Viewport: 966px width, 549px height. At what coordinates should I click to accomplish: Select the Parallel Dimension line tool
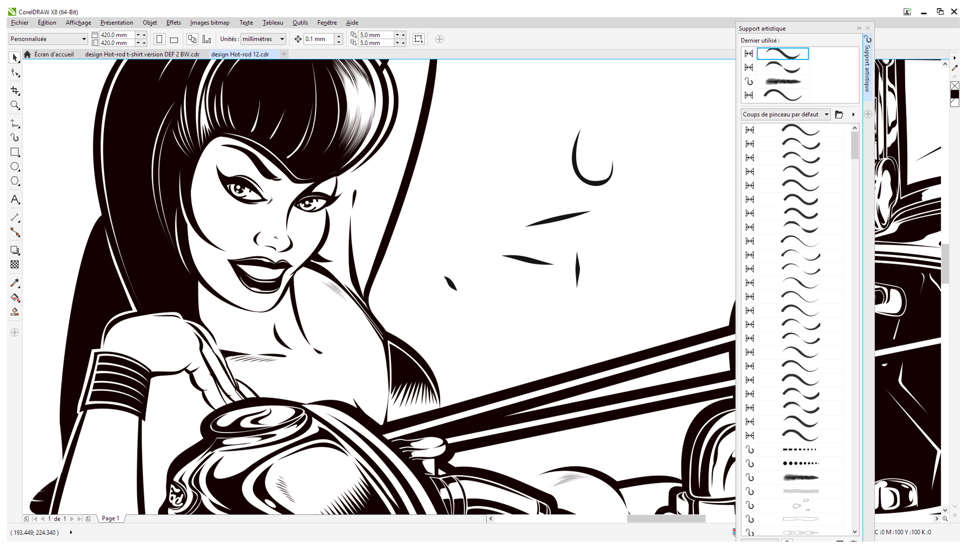[x=15, y=218]
